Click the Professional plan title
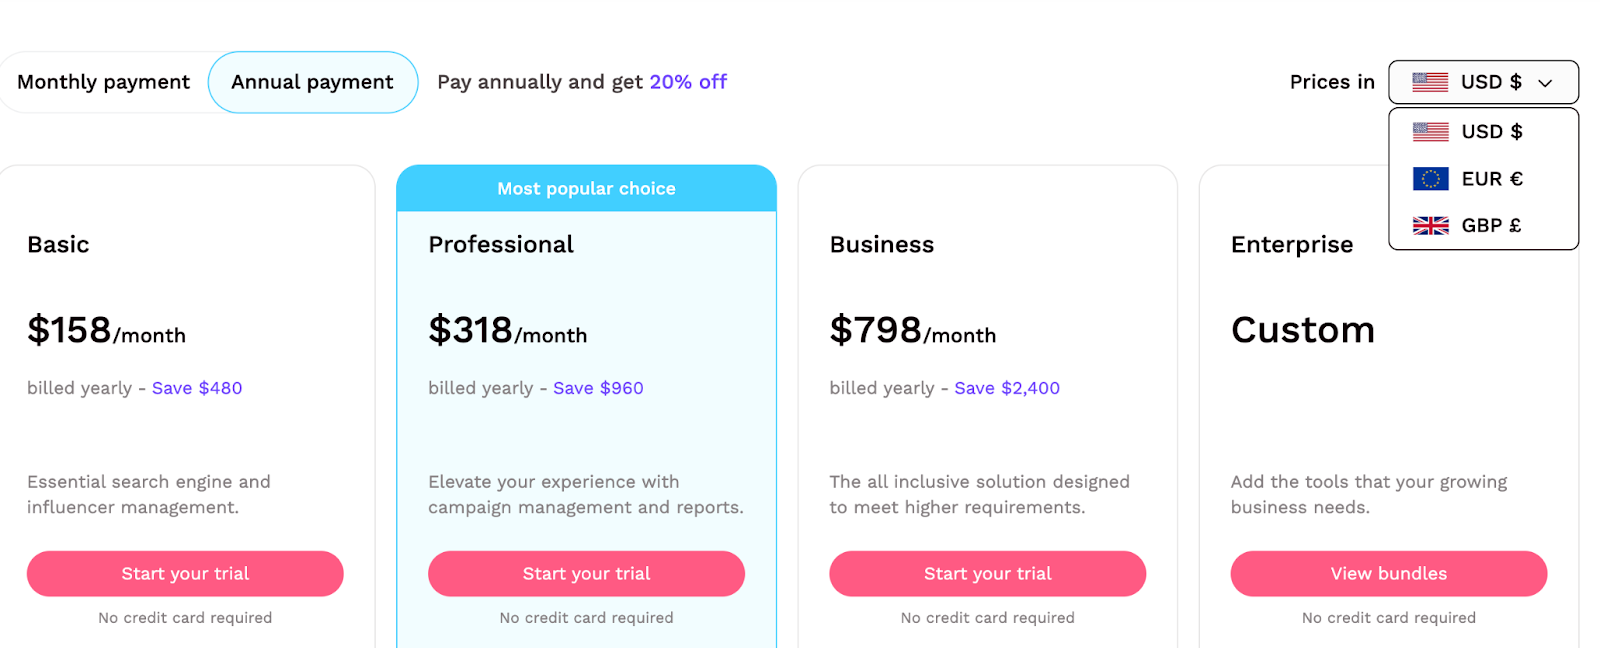Image resolution: width=1600 pixels, height=648 pixels. tap(501, 245)
